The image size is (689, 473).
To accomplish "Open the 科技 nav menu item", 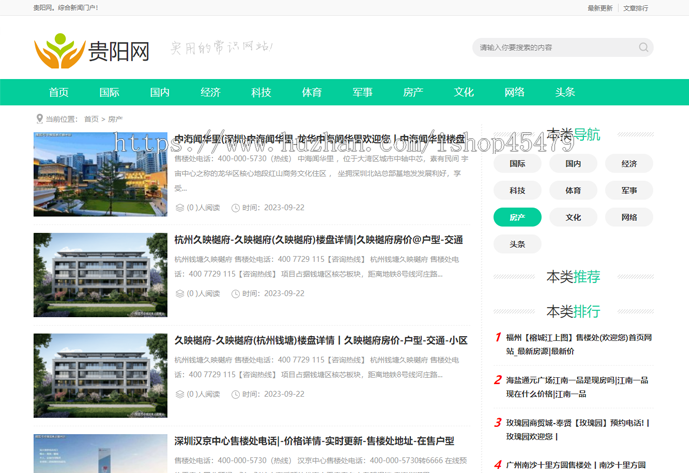I will point(261,92).
